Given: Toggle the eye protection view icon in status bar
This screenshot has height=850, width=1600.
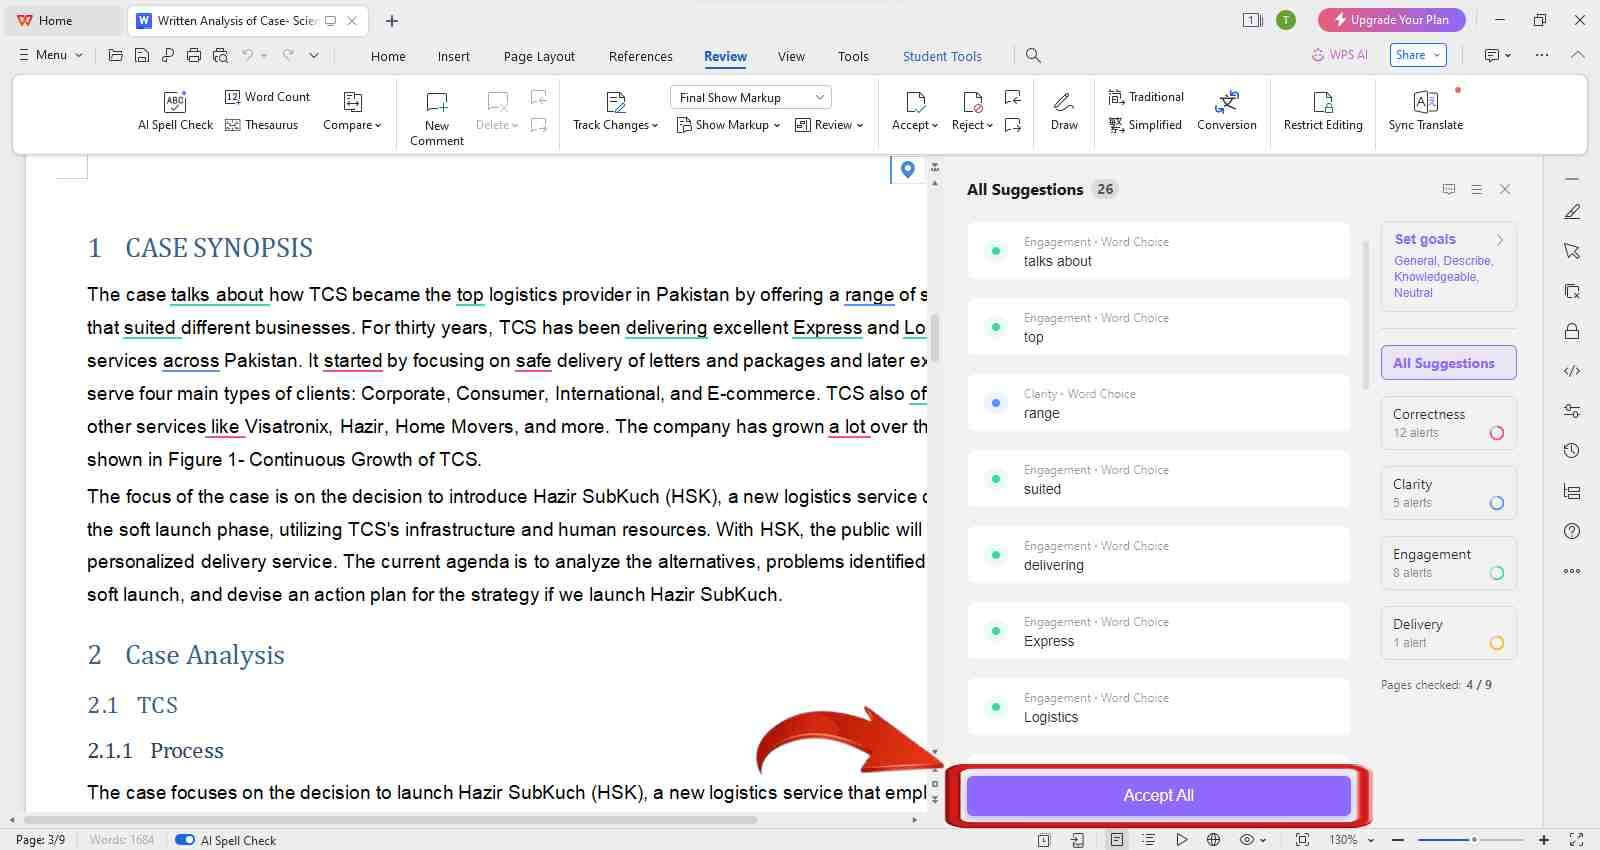Looking at the screenshot, I should point(1247,840).
